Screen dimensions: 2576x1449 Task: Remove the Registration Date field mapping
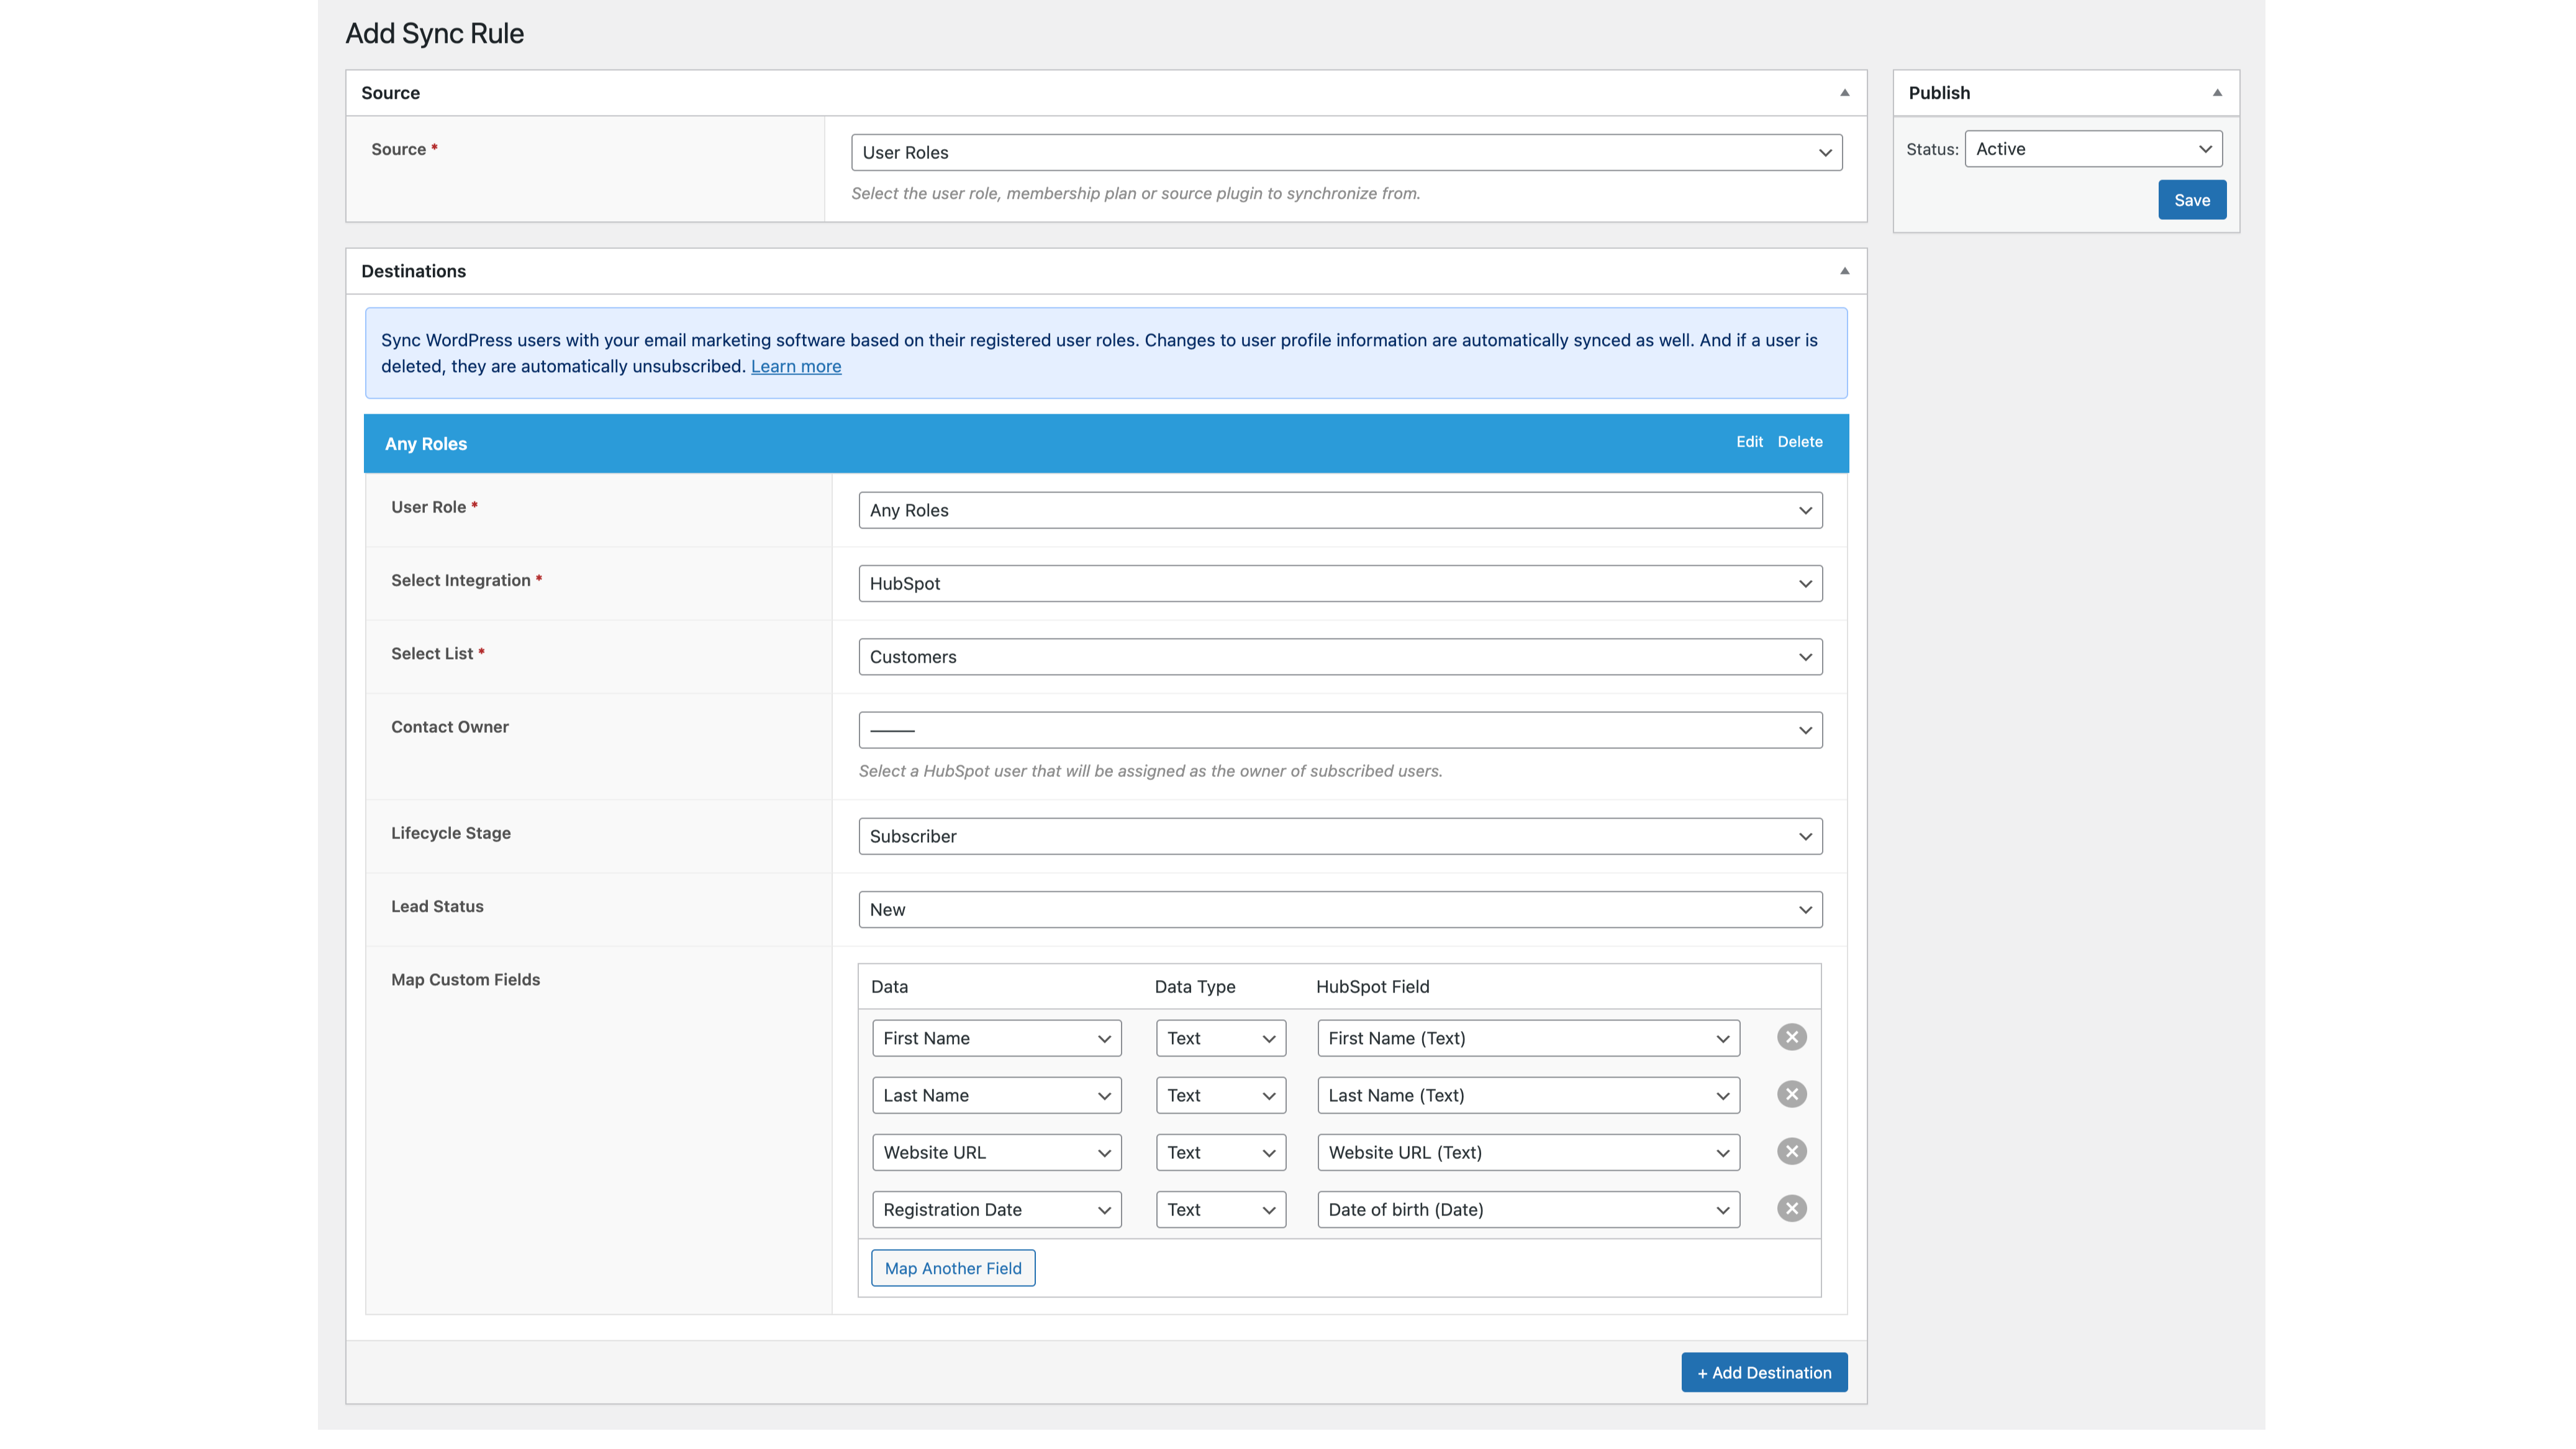pyautogui.click(x=1791, y=1208)
